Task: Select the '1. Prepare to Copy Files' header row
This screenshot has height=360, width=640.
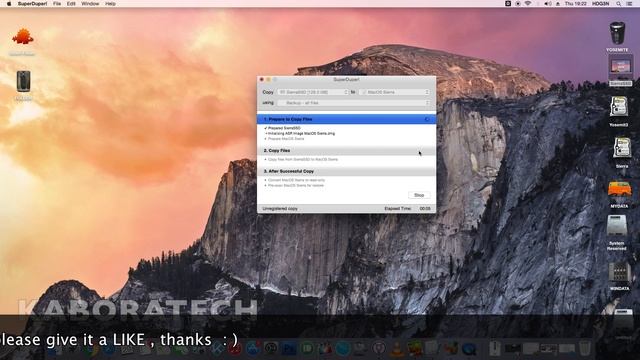Action: tap(346, 119)
